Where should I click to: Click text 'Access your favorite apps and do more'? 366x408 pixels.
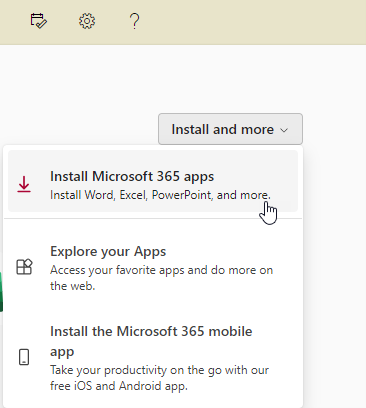click(153, 270)
